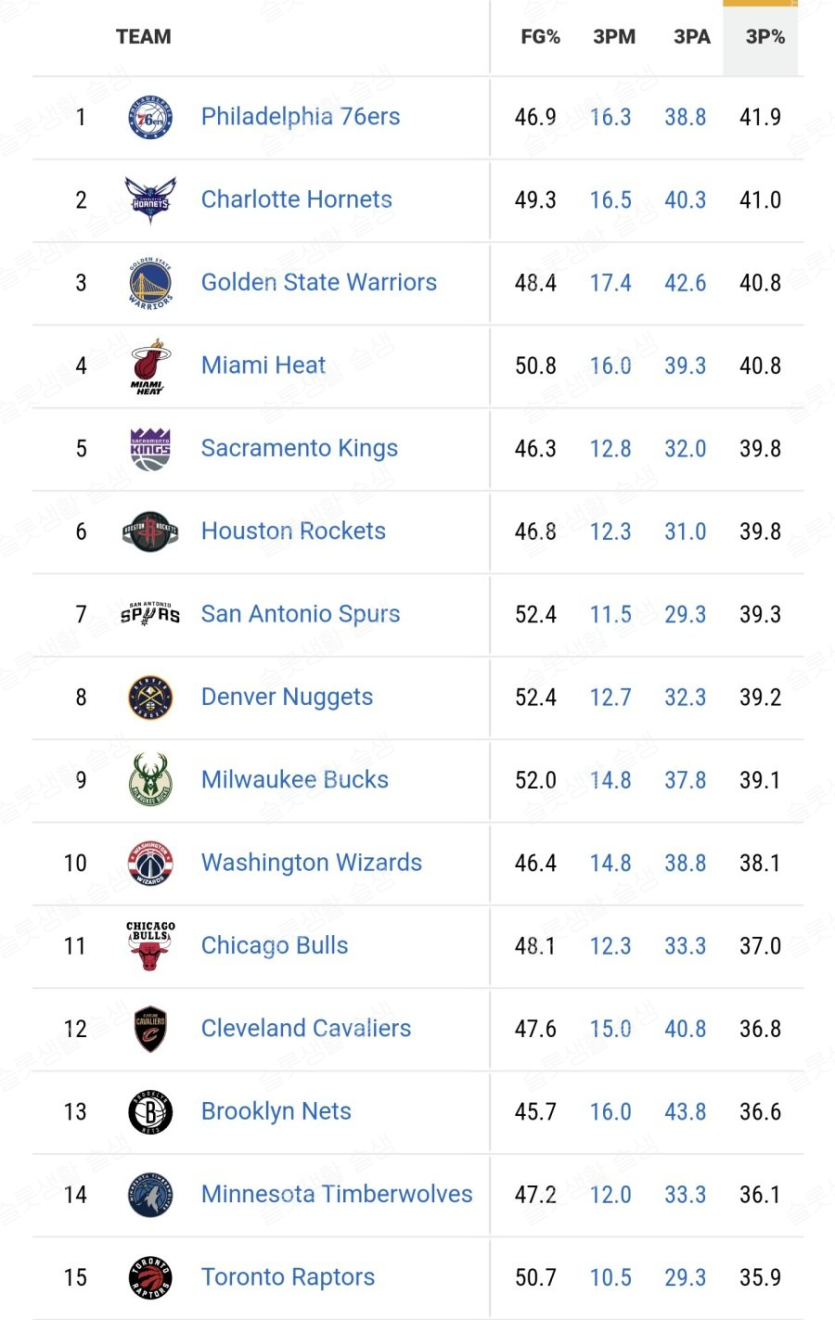Click the Chicago Bulls logo icon
Image resolution: width=835 pixels, height=1320 pixels.
(x=150, y=946)
